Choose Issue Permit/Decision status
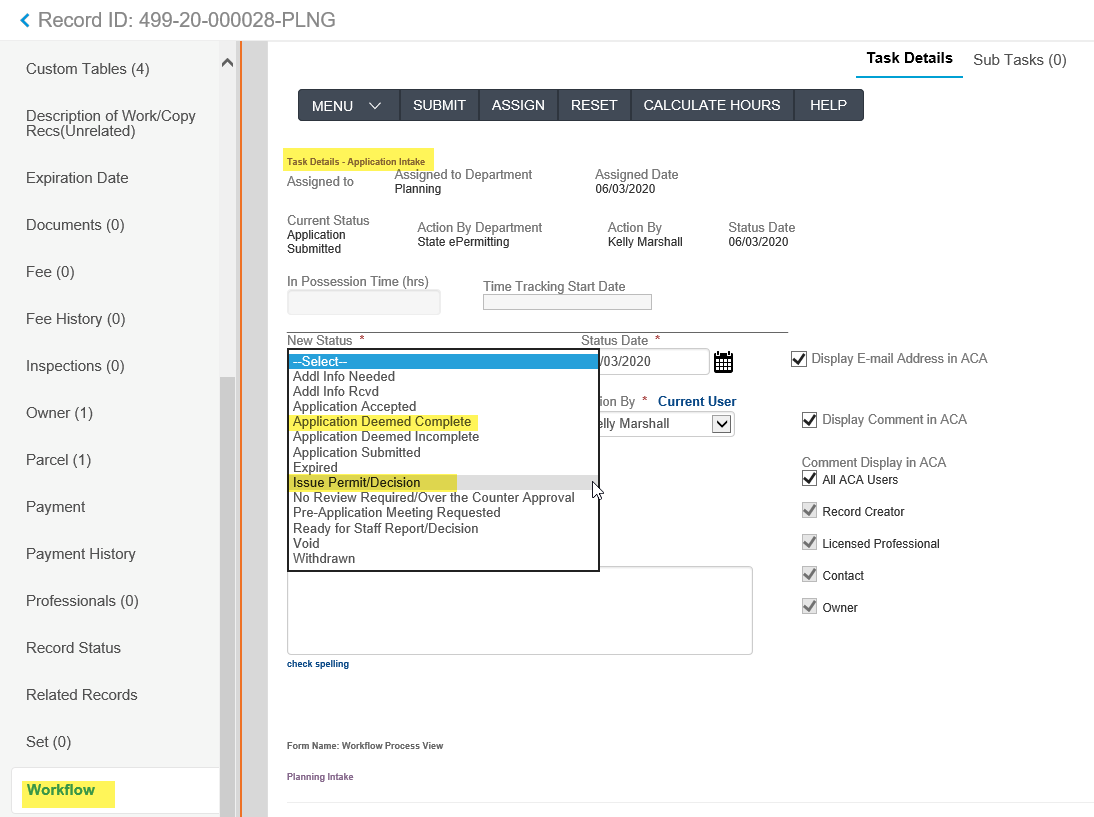This screenshot has height=817, width=1094. (444, 483)
